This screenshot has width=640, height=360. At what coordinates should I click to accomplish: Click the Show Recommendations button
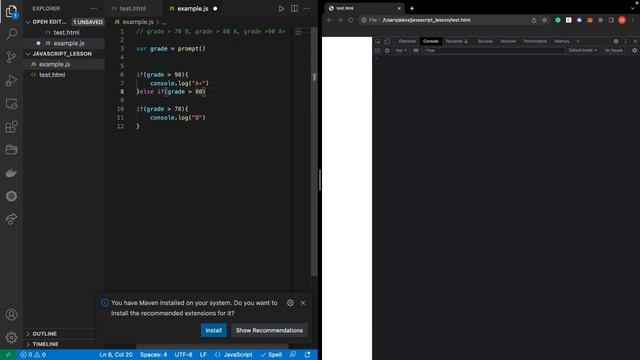point(269,330)
